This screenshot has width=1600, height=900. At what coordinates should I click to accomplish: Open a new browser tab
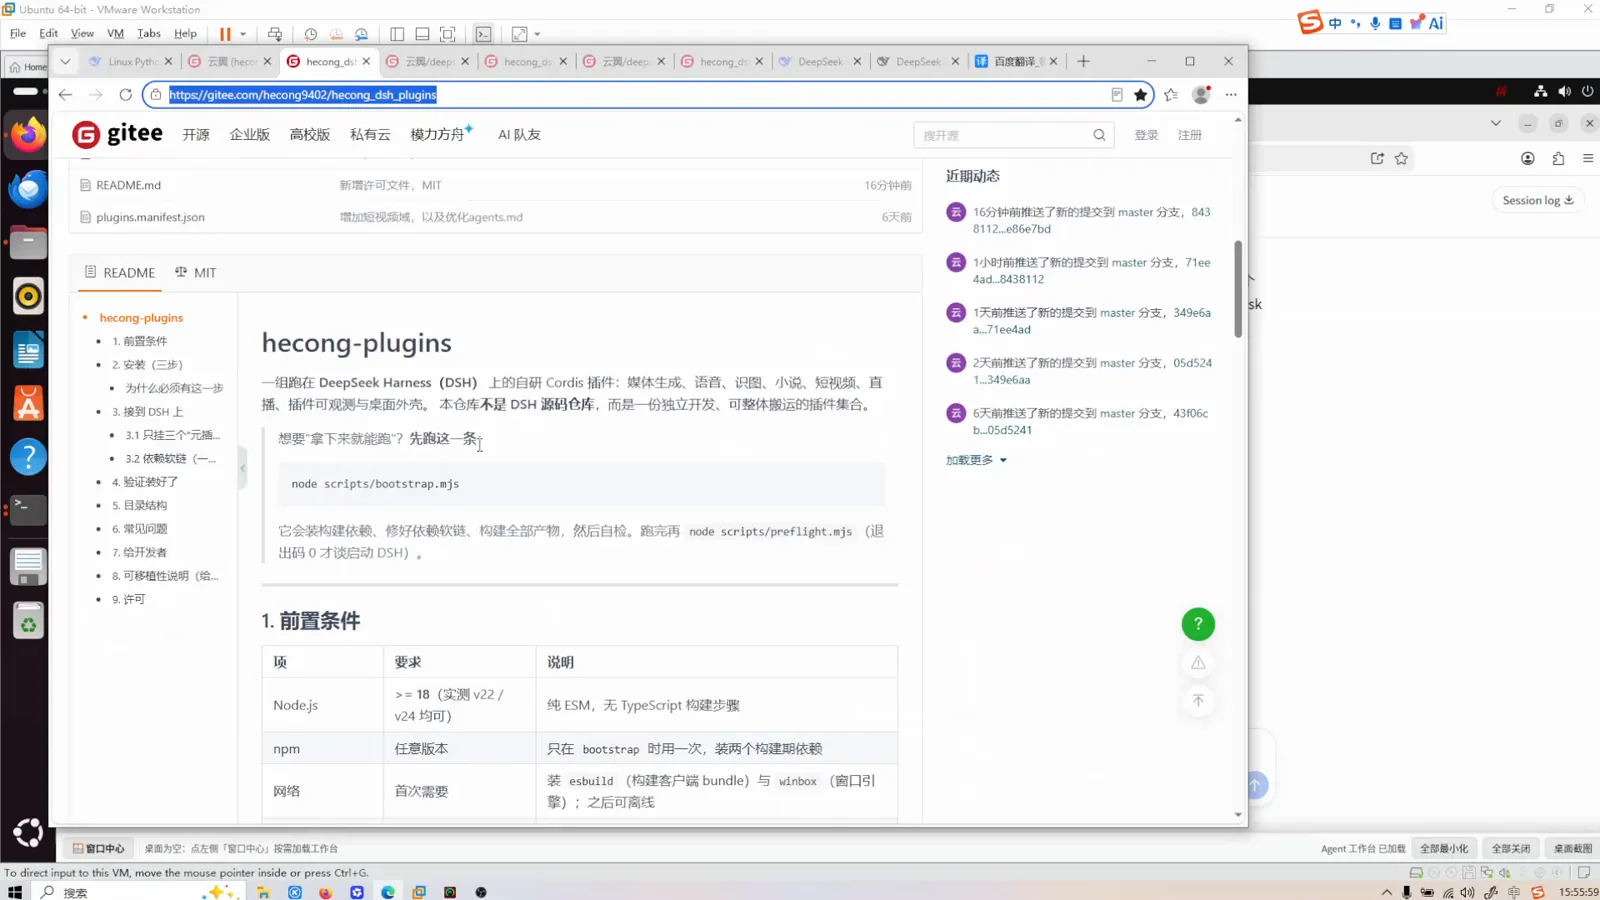coord(1083,61)
